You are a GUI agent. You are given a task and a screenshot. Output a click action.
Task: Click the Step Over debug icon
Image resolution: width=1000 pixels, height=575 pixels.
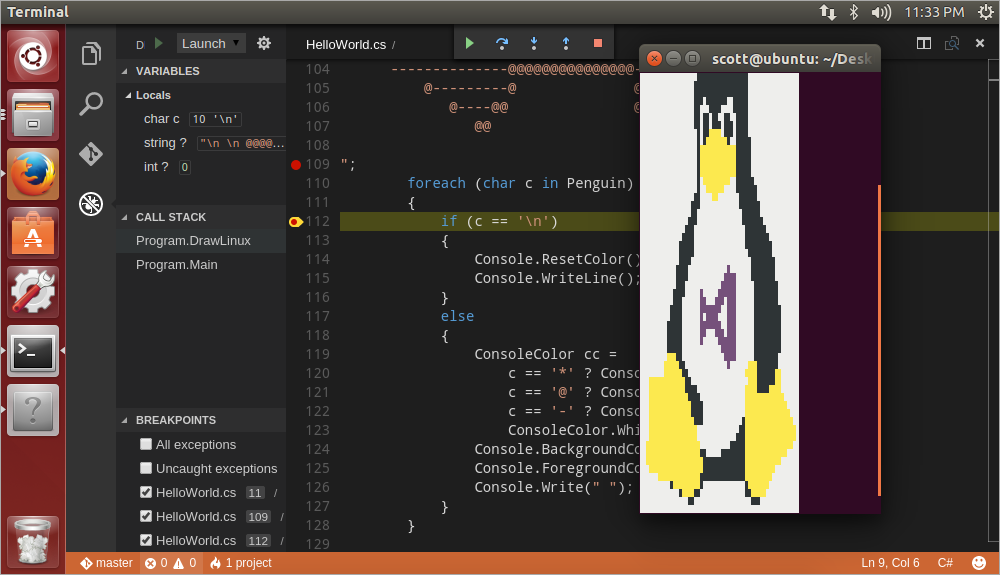tap(502, 43)
